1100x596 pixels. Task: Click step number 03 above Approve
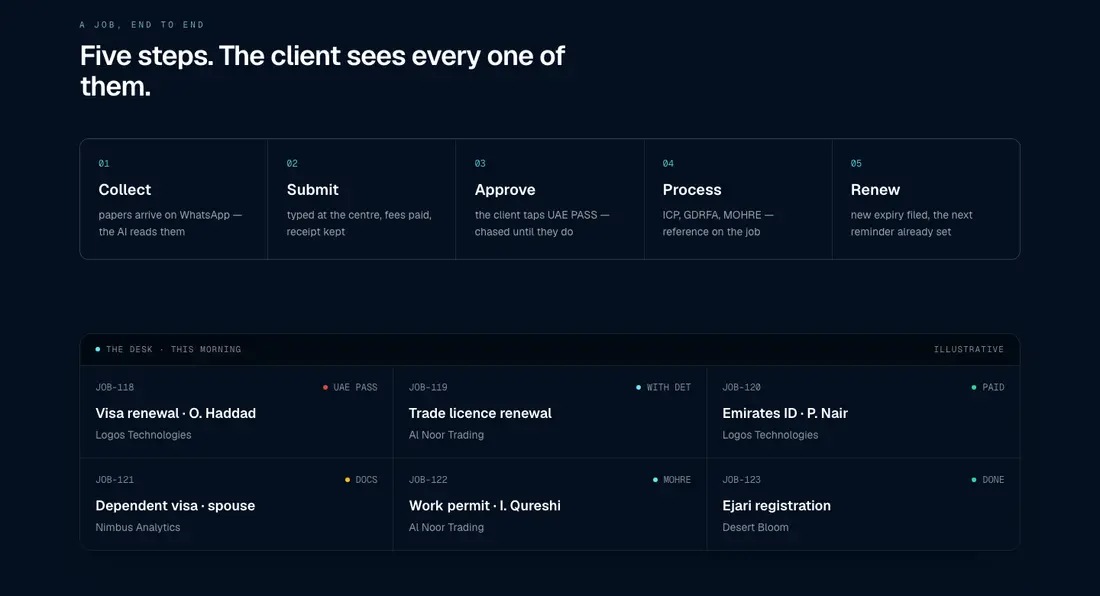point(480,163)
